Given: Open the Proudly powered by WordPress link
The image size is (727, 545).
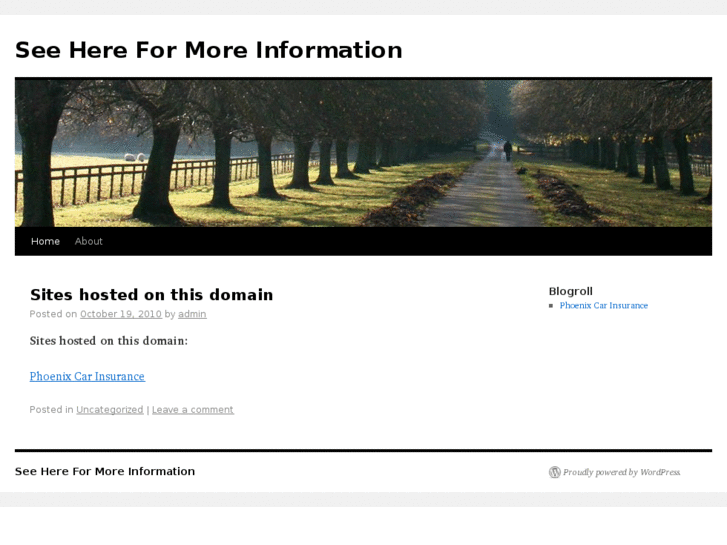Looking at the screenshot, I should 621,472.
